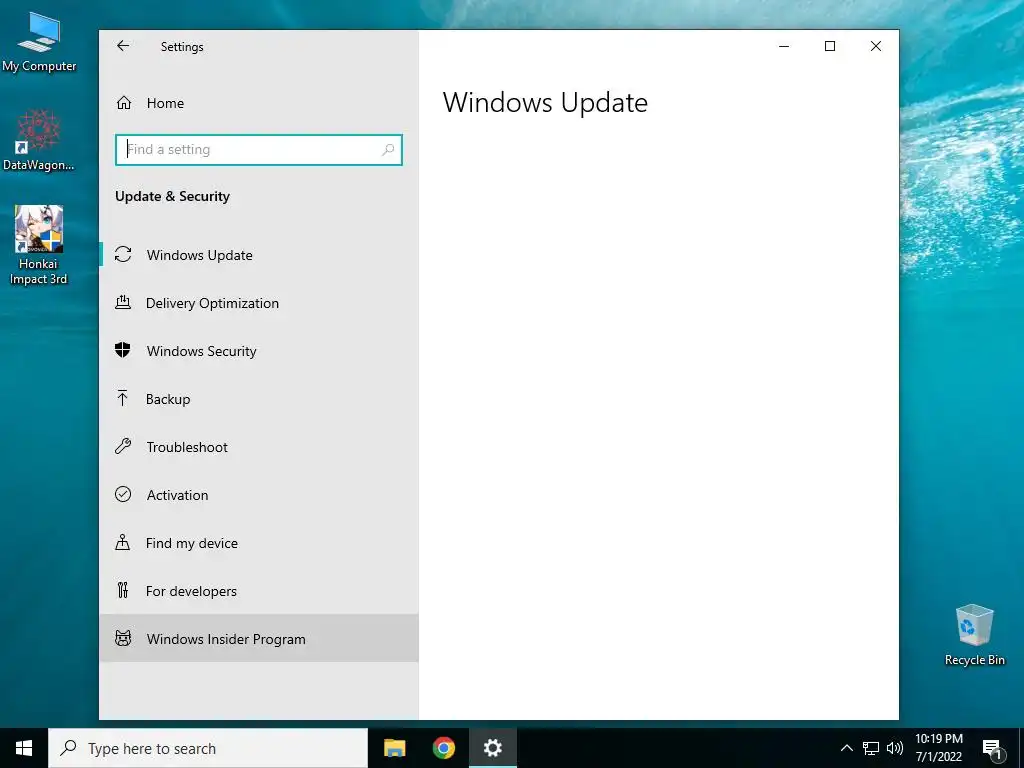
Task: Maximize the Settings window
Action: 830,46
